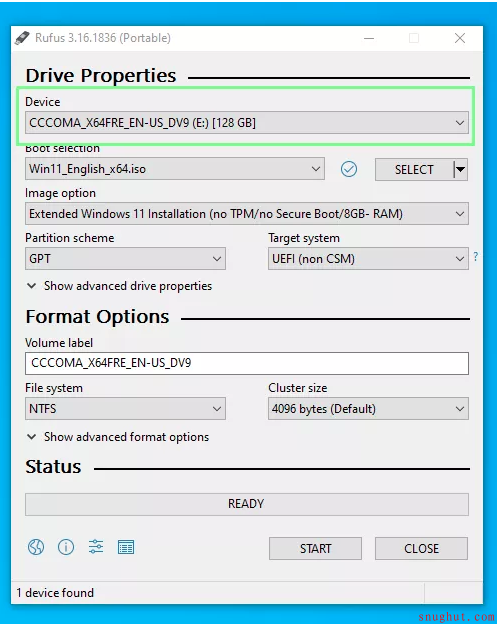Open the Cluster size dropdown
This screenshot has height=624, width=497.
point(368,409)
